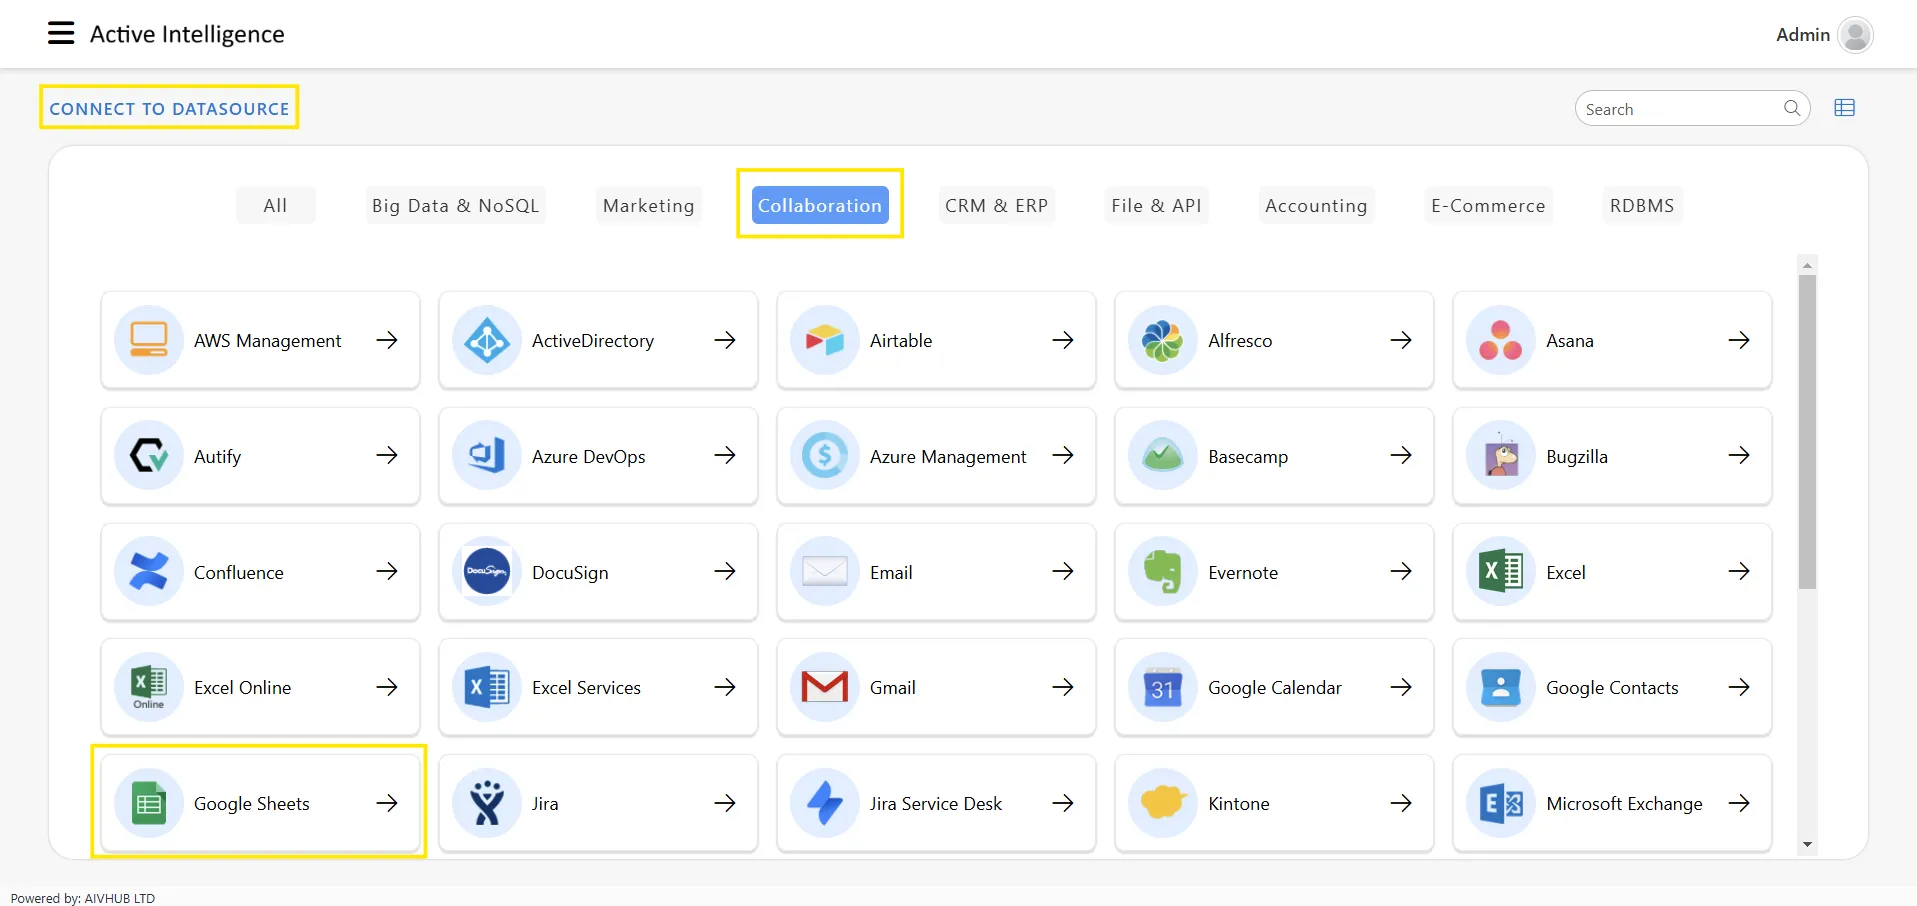Click the Microsoft Exchange icon

(1501, 803)
